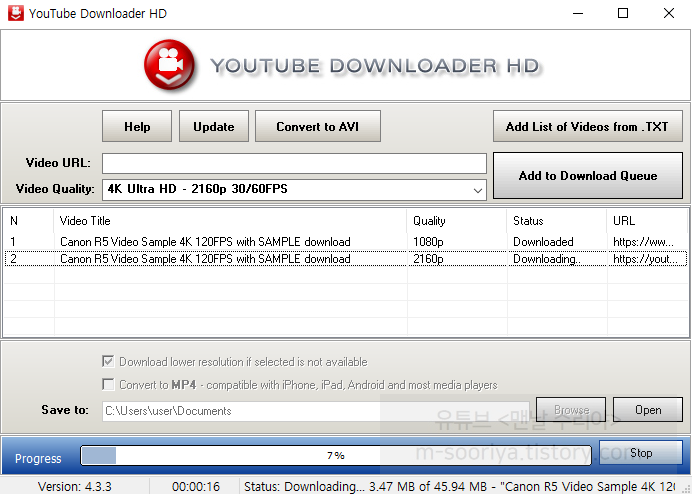Image resolution: width=692 pixels, height=494 pixels.
Task: Click the Quality column header
Action: [x=457, y=221]
